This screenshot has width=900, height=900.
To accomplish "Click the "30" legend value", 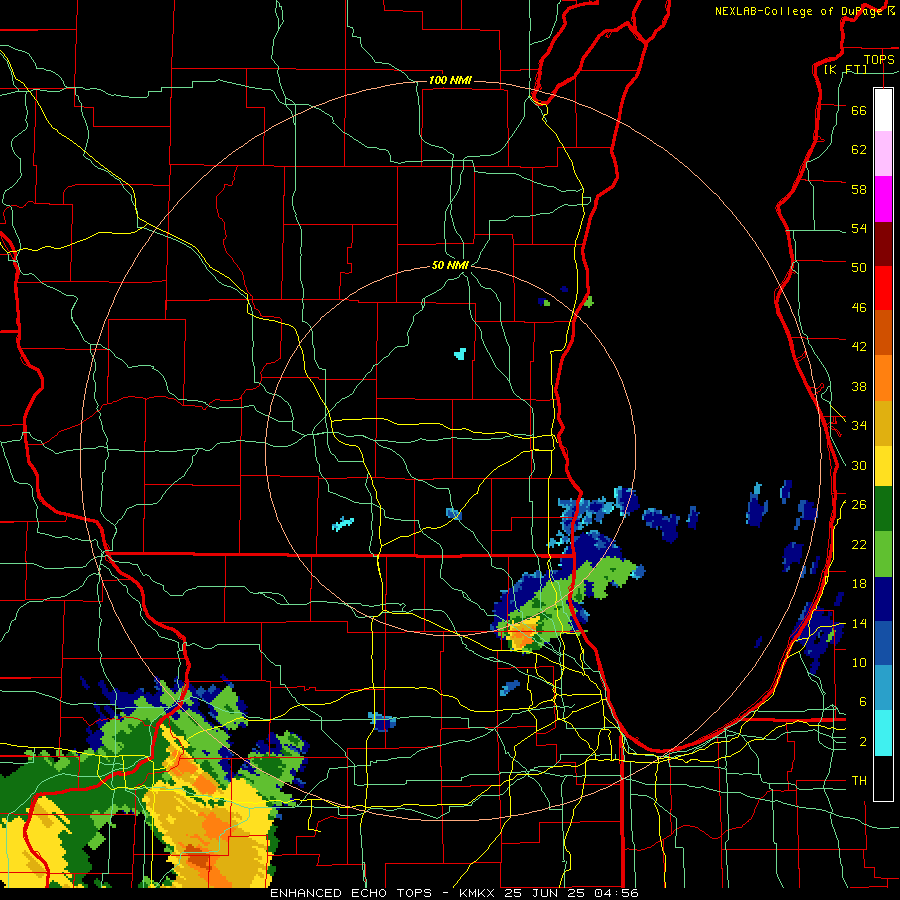I will click(x=859, y=465).
